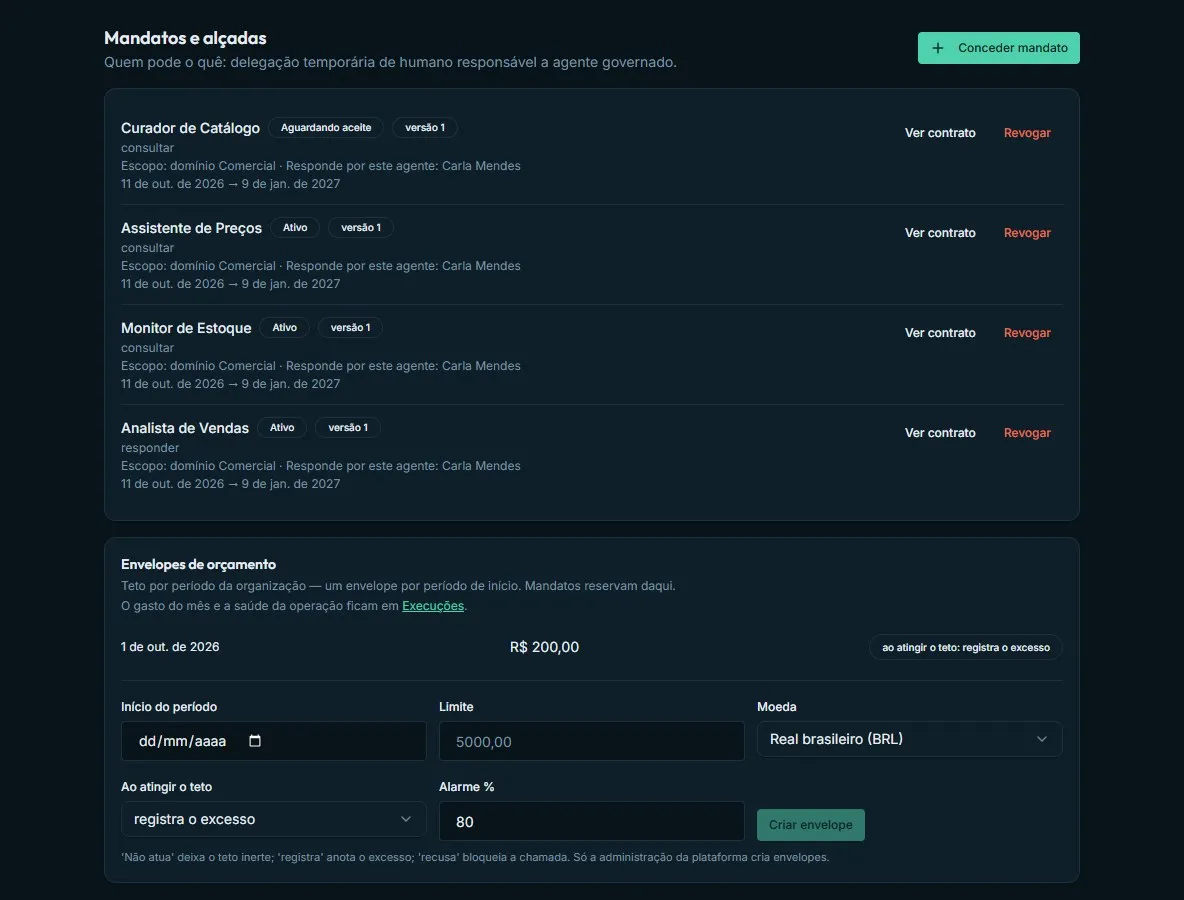1184x900 pixels.
Task: Open the calendar picker icon in Início do período
Action: (255, 741)
